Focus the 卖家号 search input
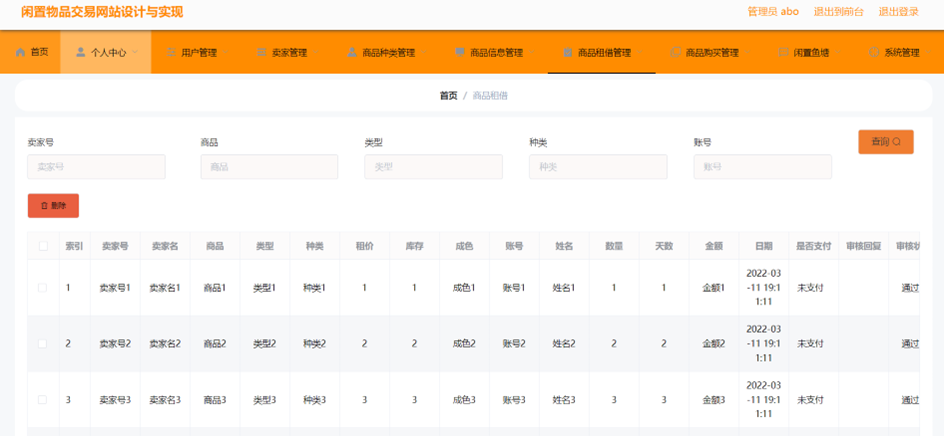The image size is (944, 436). [96, 167]
